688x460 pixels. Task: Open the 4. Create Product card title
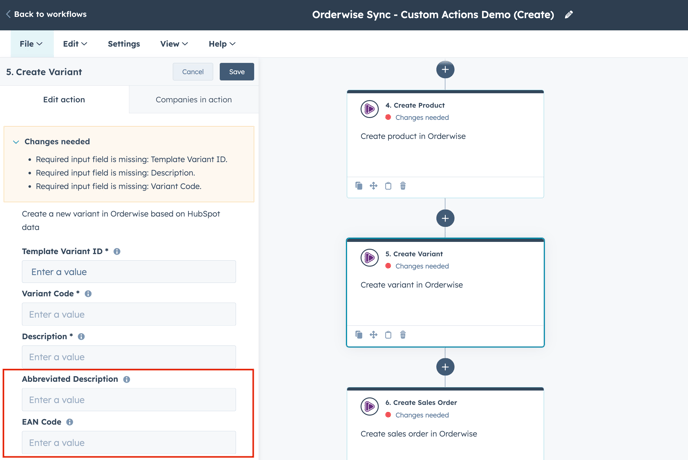(x=415, y=105)
